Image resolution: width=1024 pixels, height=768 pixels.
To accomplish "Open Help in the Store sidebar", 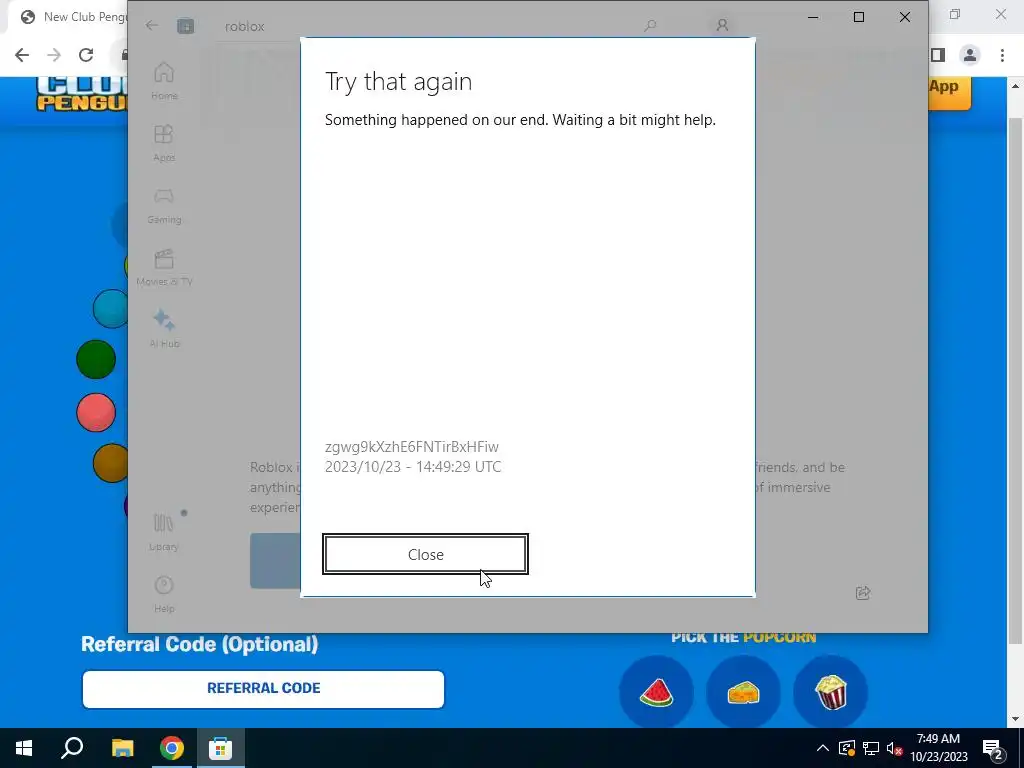I will click(x=164, y=594).
